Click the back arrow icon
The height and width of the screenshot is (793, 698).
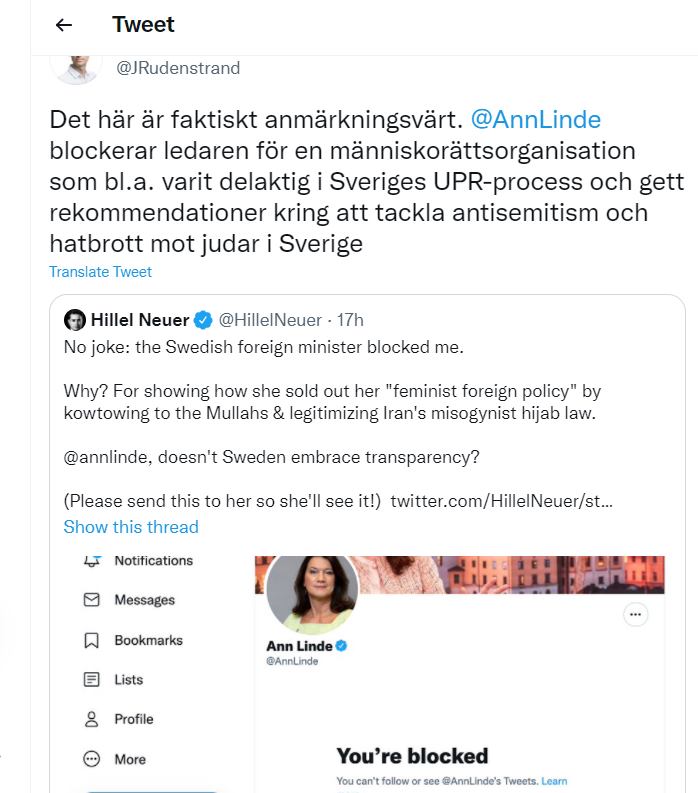coord(64,26)
